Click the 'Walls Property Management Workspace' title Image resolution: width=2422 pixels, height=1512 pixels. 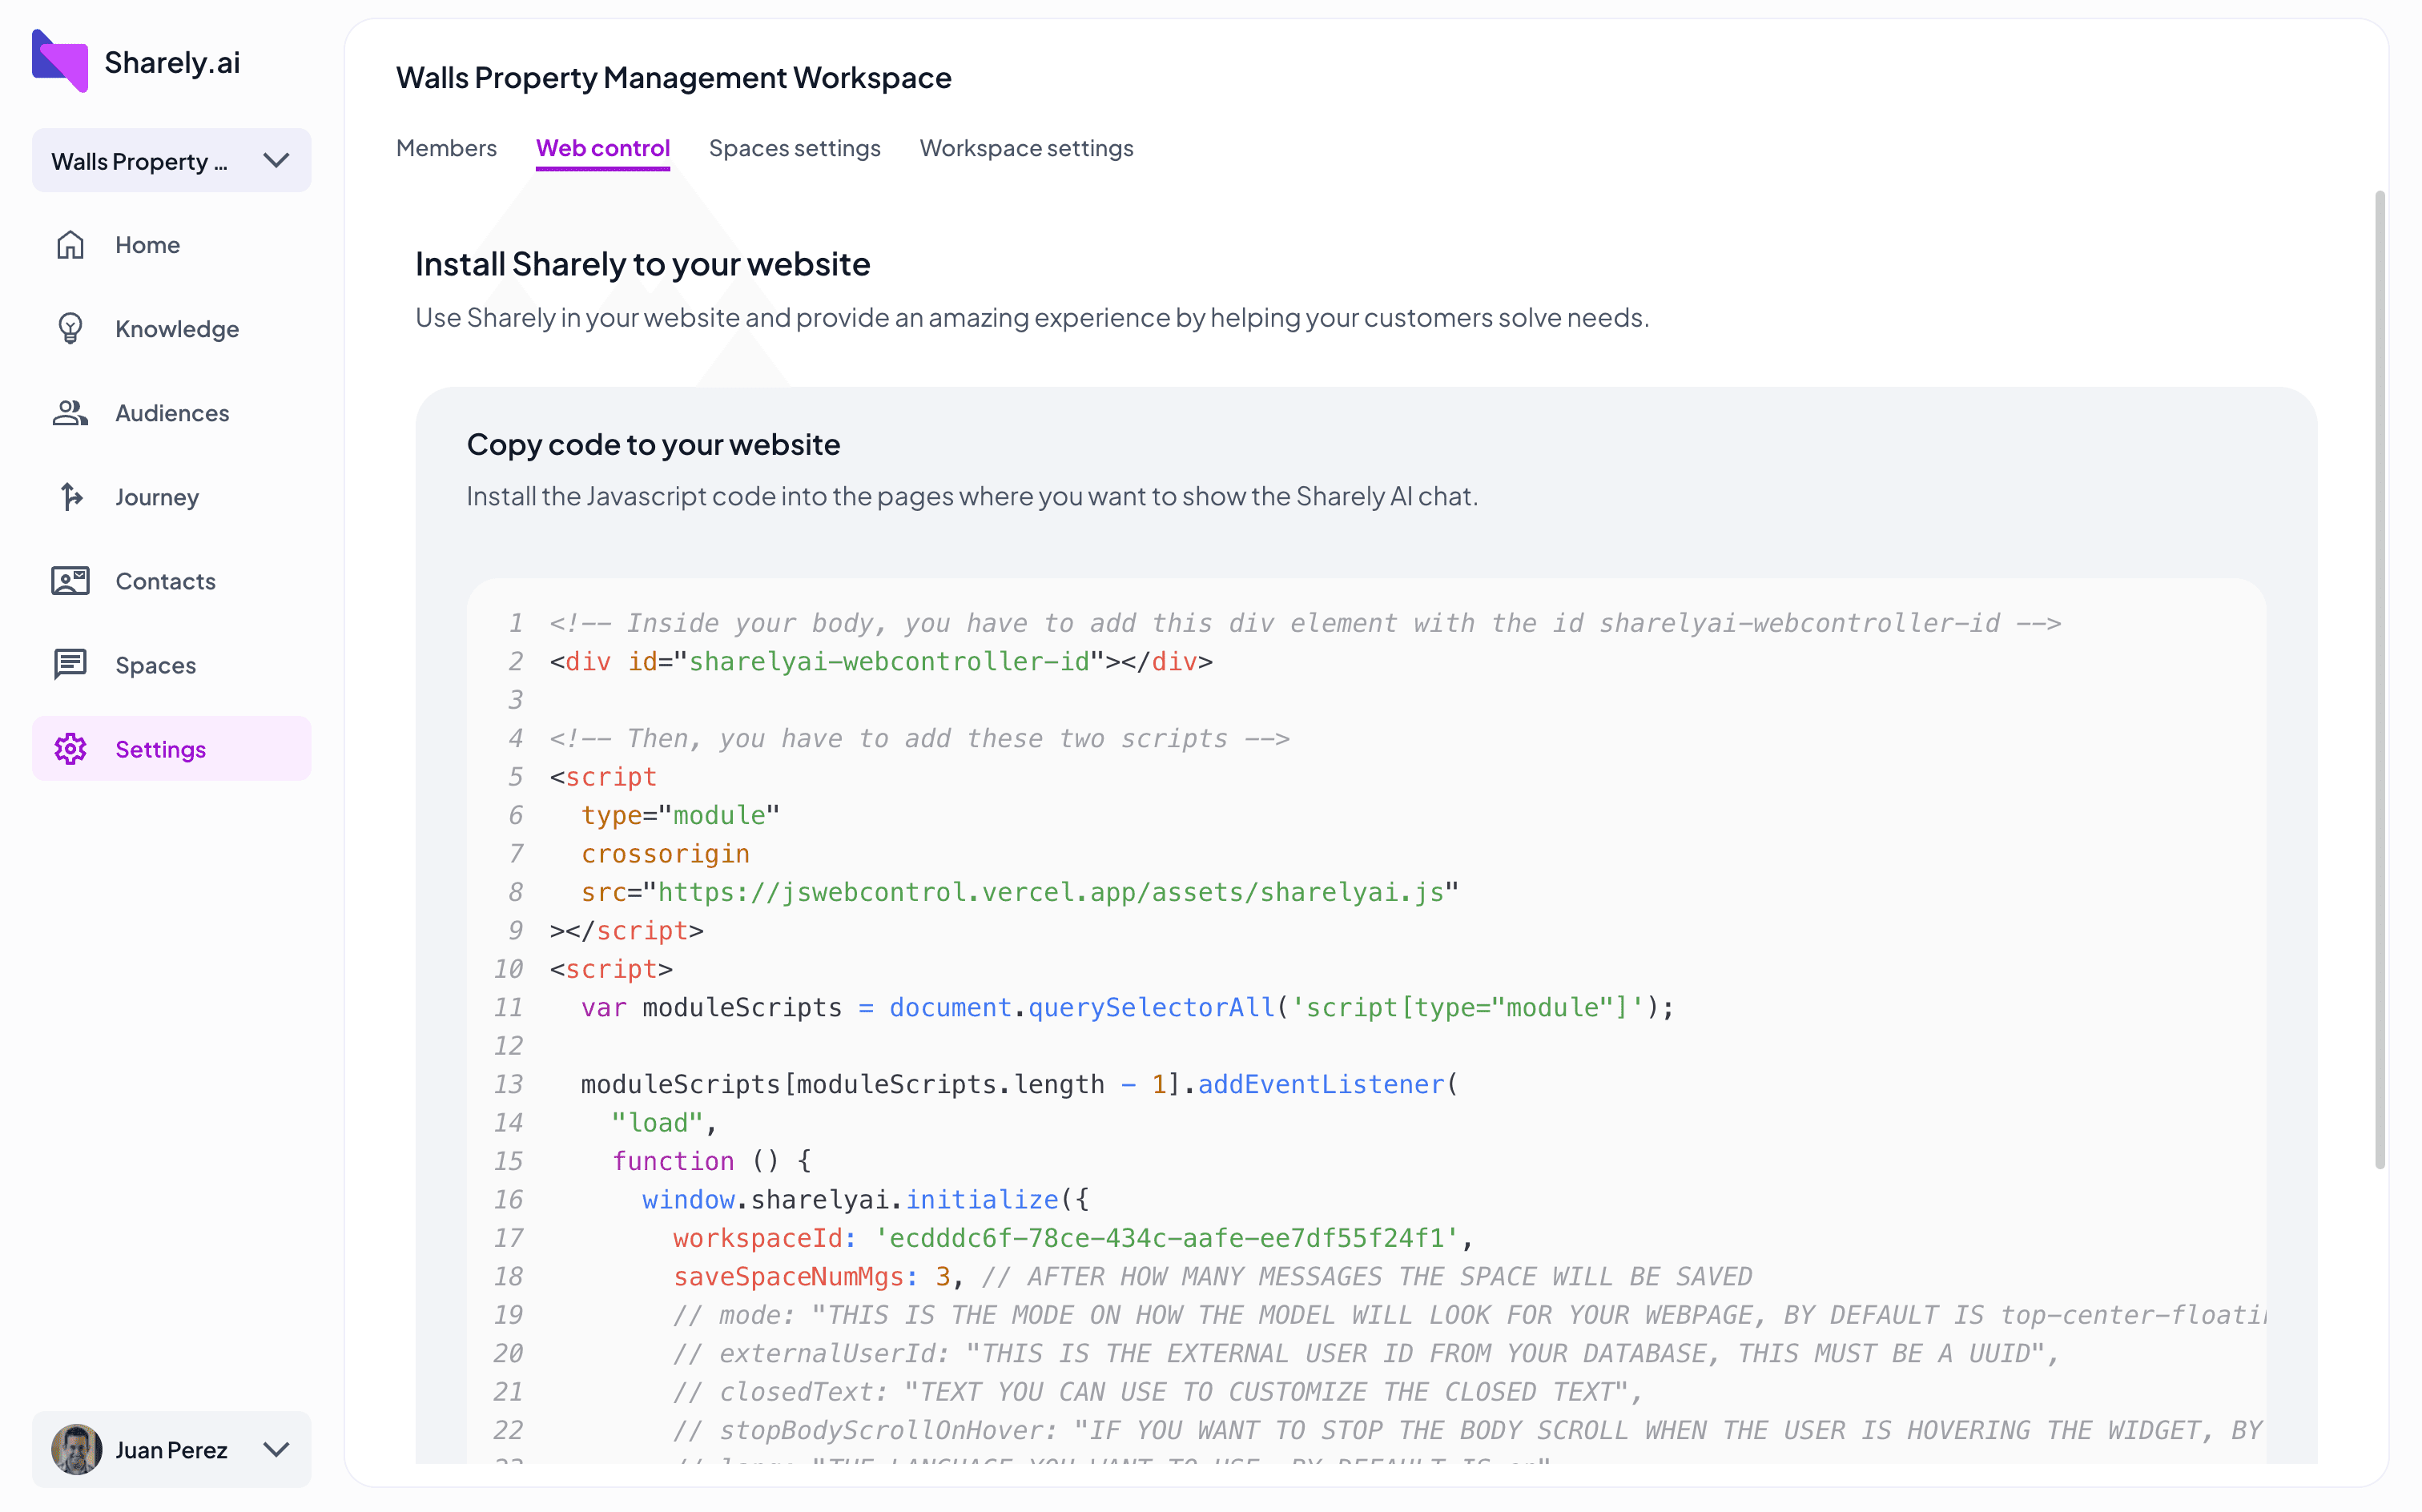(x=674, y=77)
